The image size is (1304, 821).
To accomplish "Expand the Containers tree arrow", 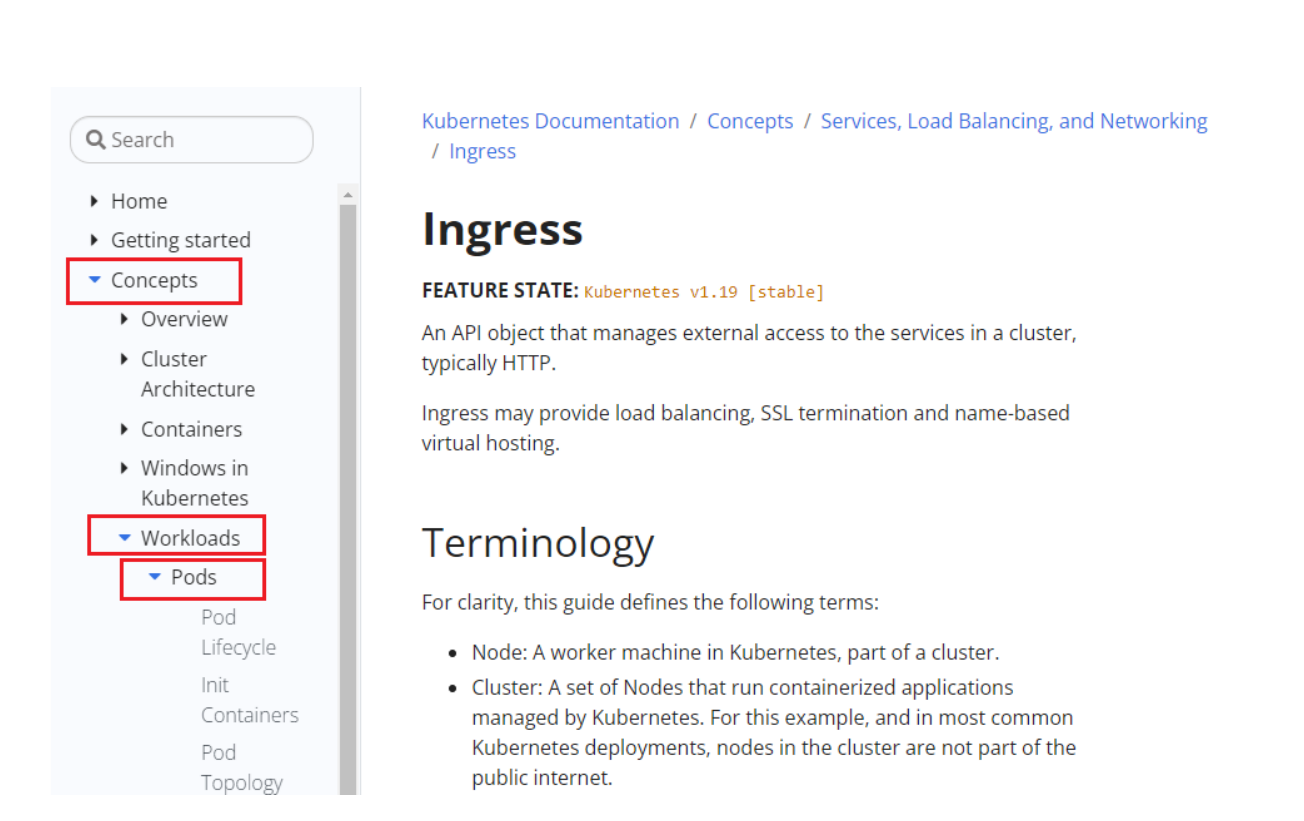I will pos(124,429).
